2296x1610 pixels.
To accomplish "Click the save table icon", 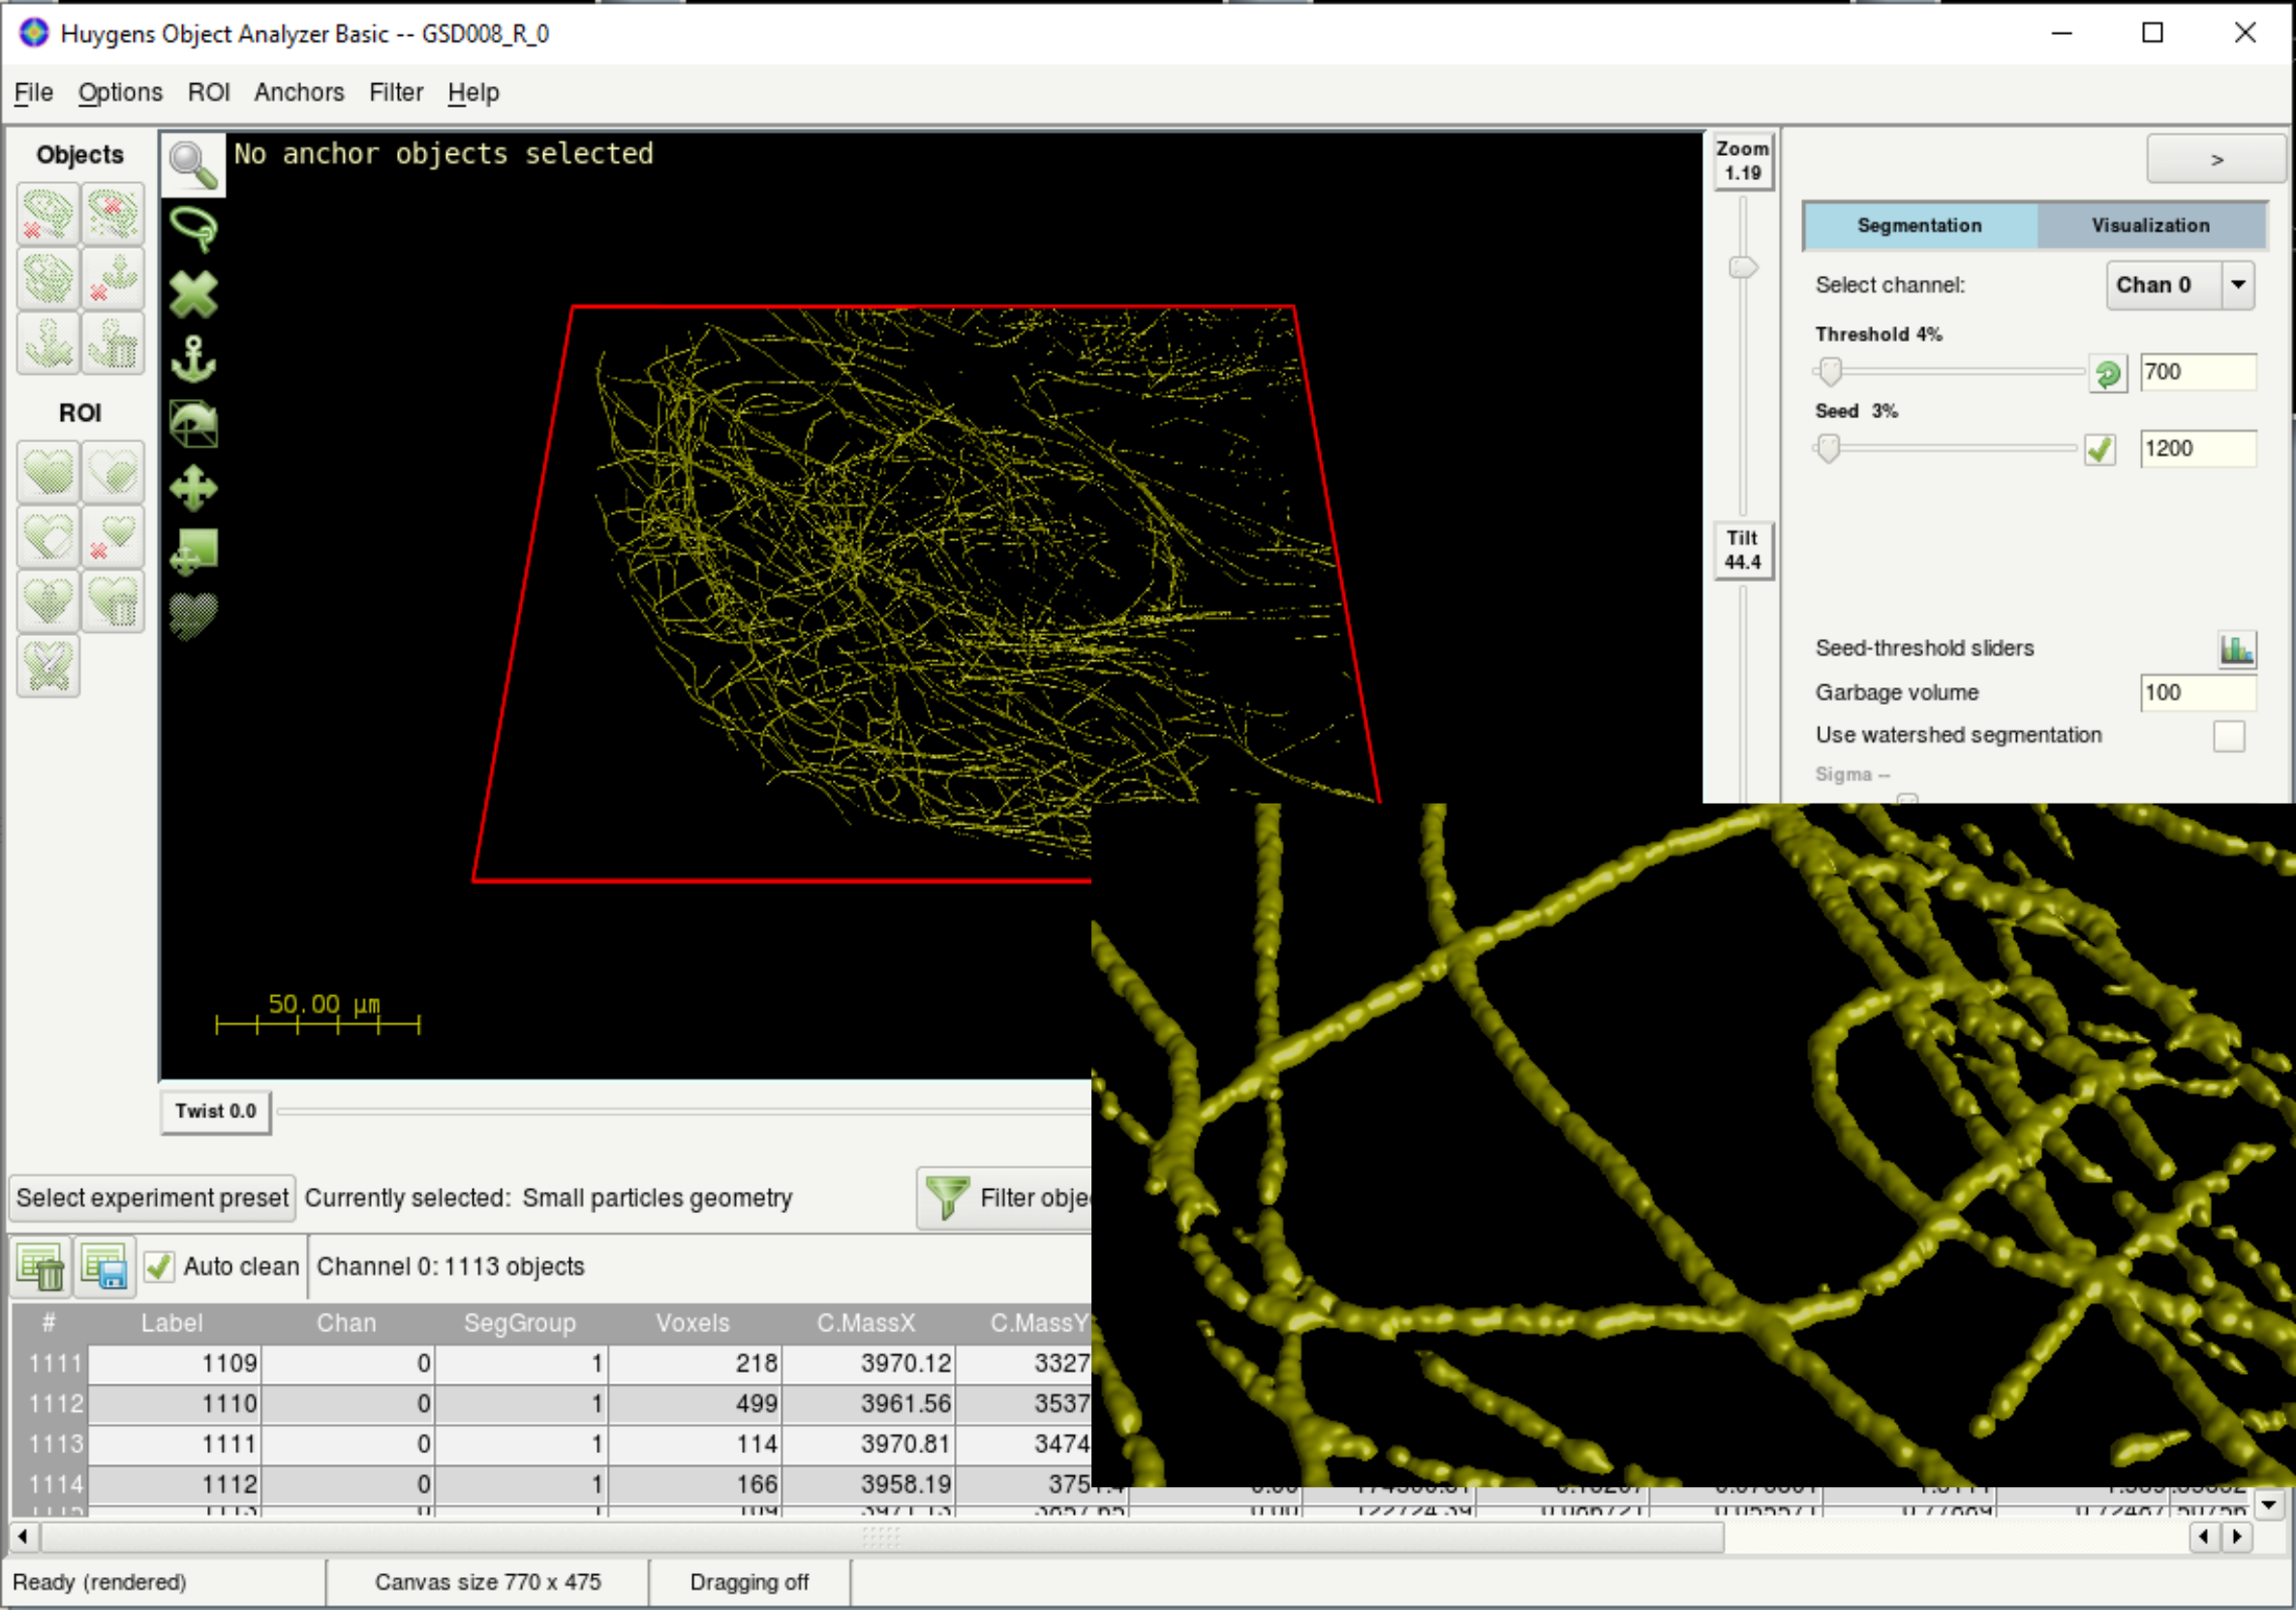I will [x=104, y=1267].
